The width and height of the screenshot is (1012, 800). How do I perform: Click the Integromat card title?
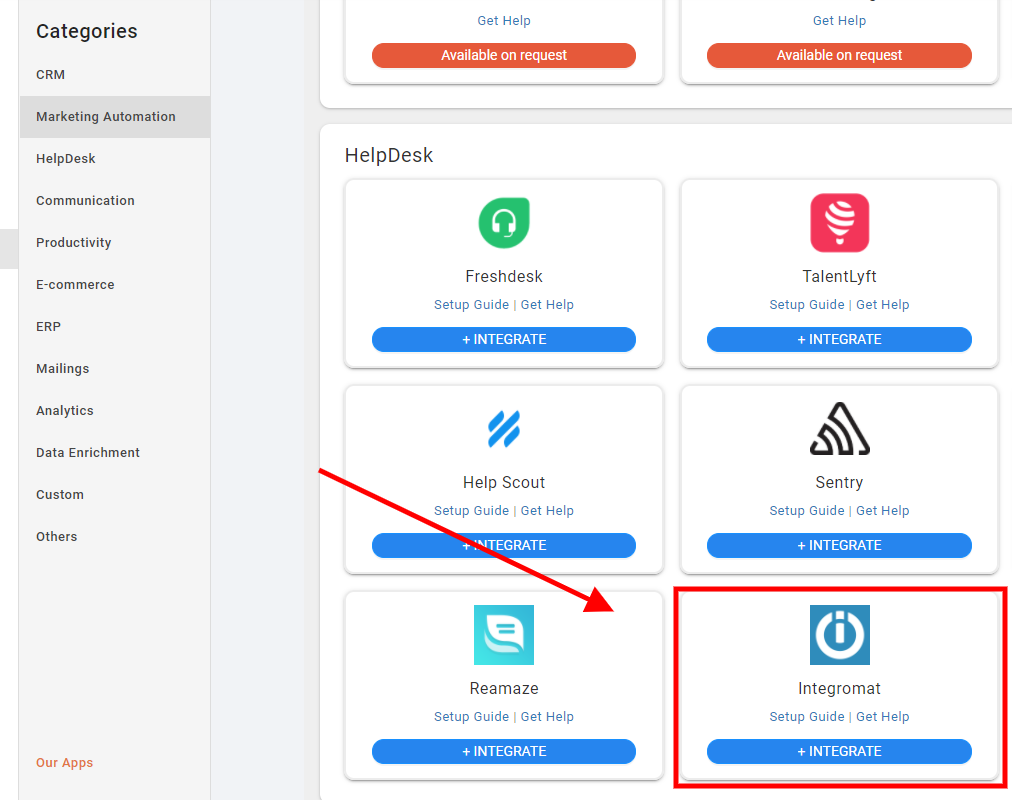pyautogui.click(x=840, y=688)
